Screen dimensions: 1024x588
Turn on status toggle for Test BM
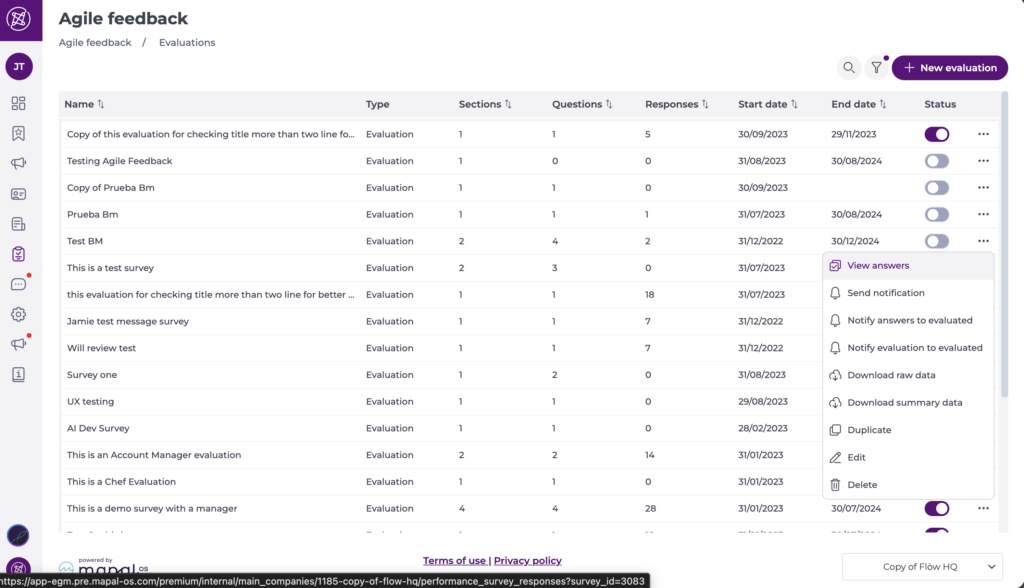[937, 241]
